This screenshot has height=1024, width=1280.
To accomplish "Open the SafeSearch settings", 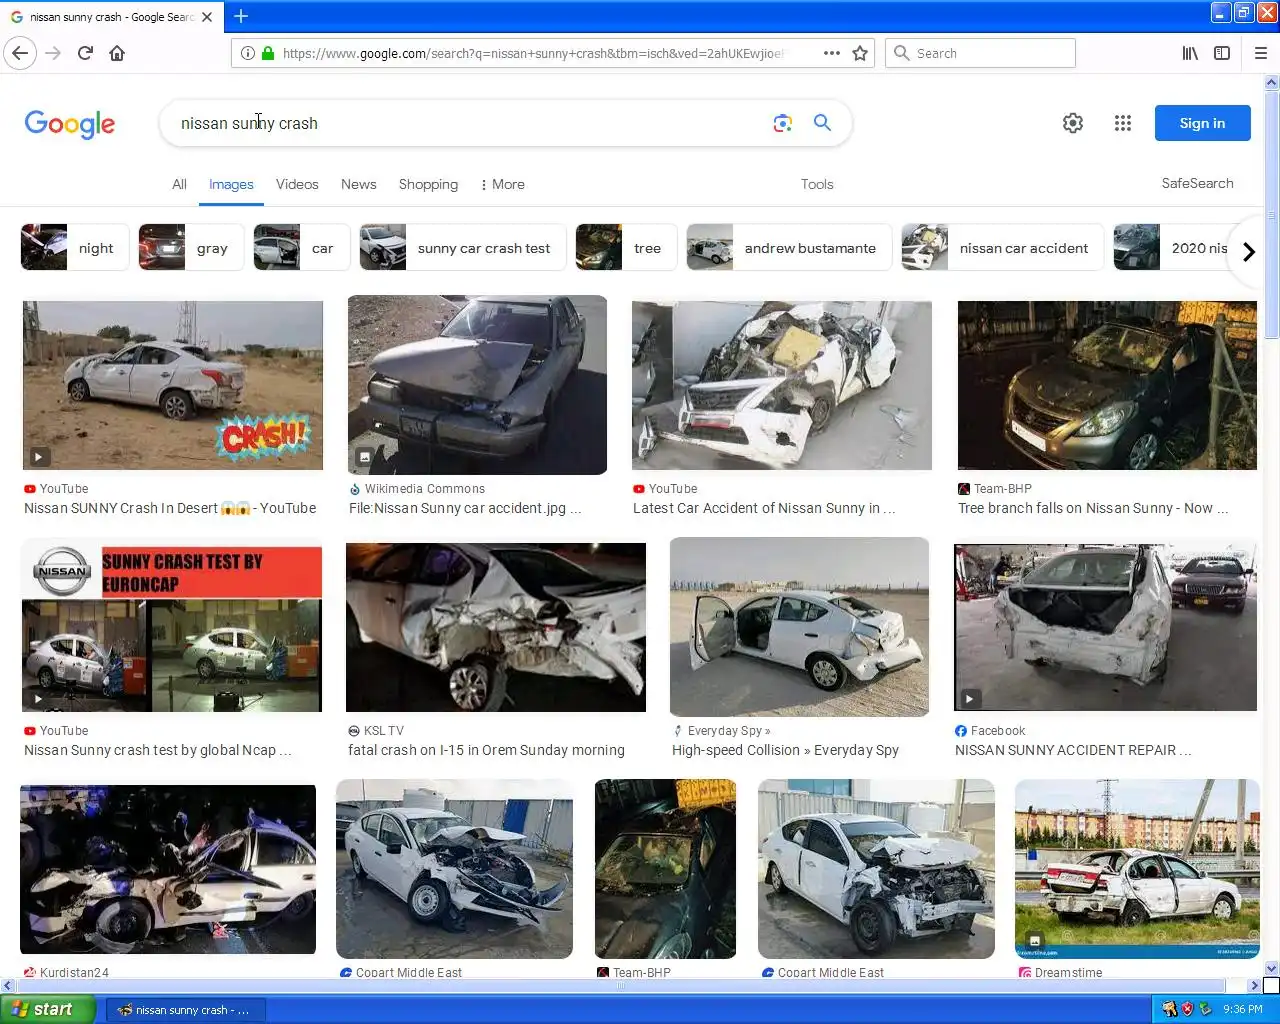I will point(1197,183).
